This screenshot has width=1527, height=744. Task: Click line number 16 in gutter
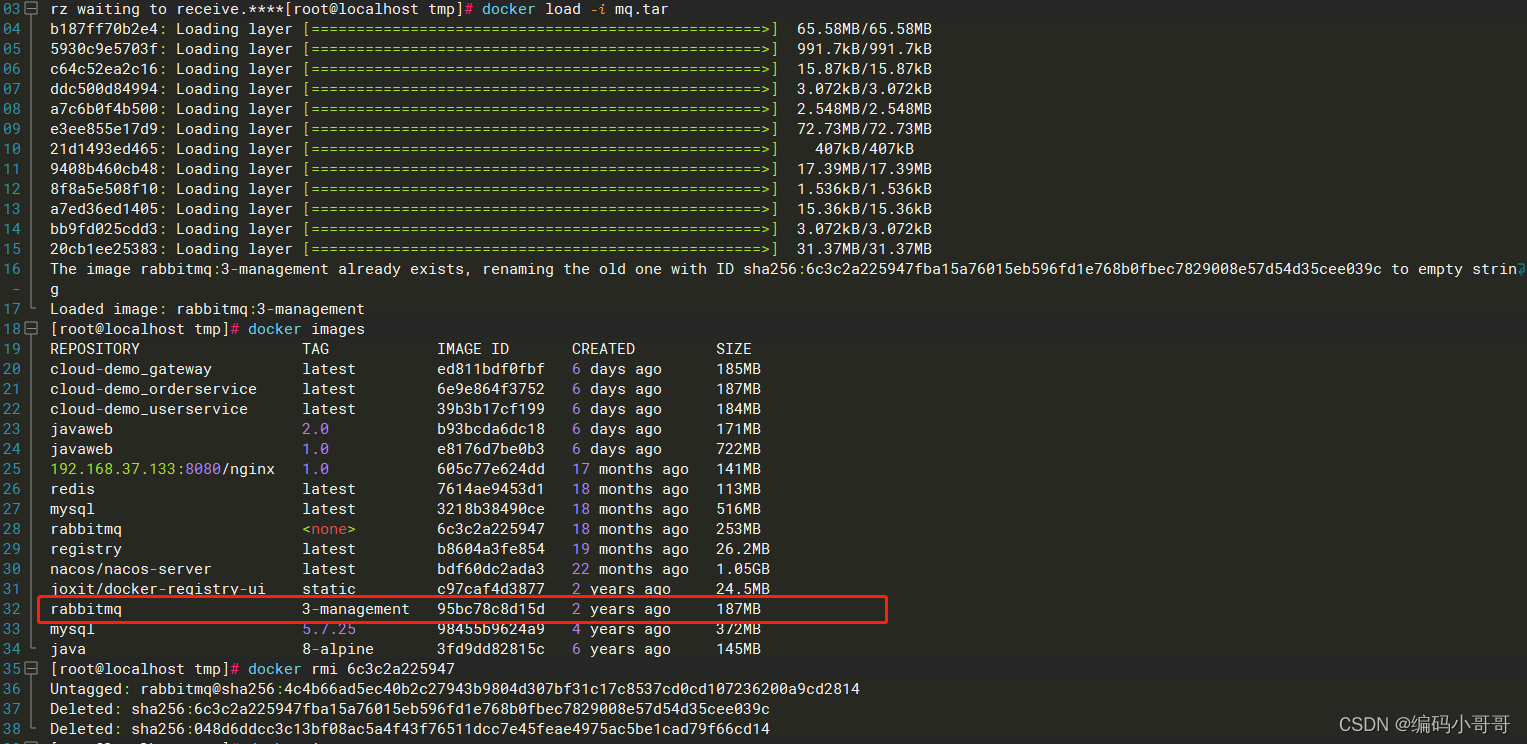(x=12, y=269)
